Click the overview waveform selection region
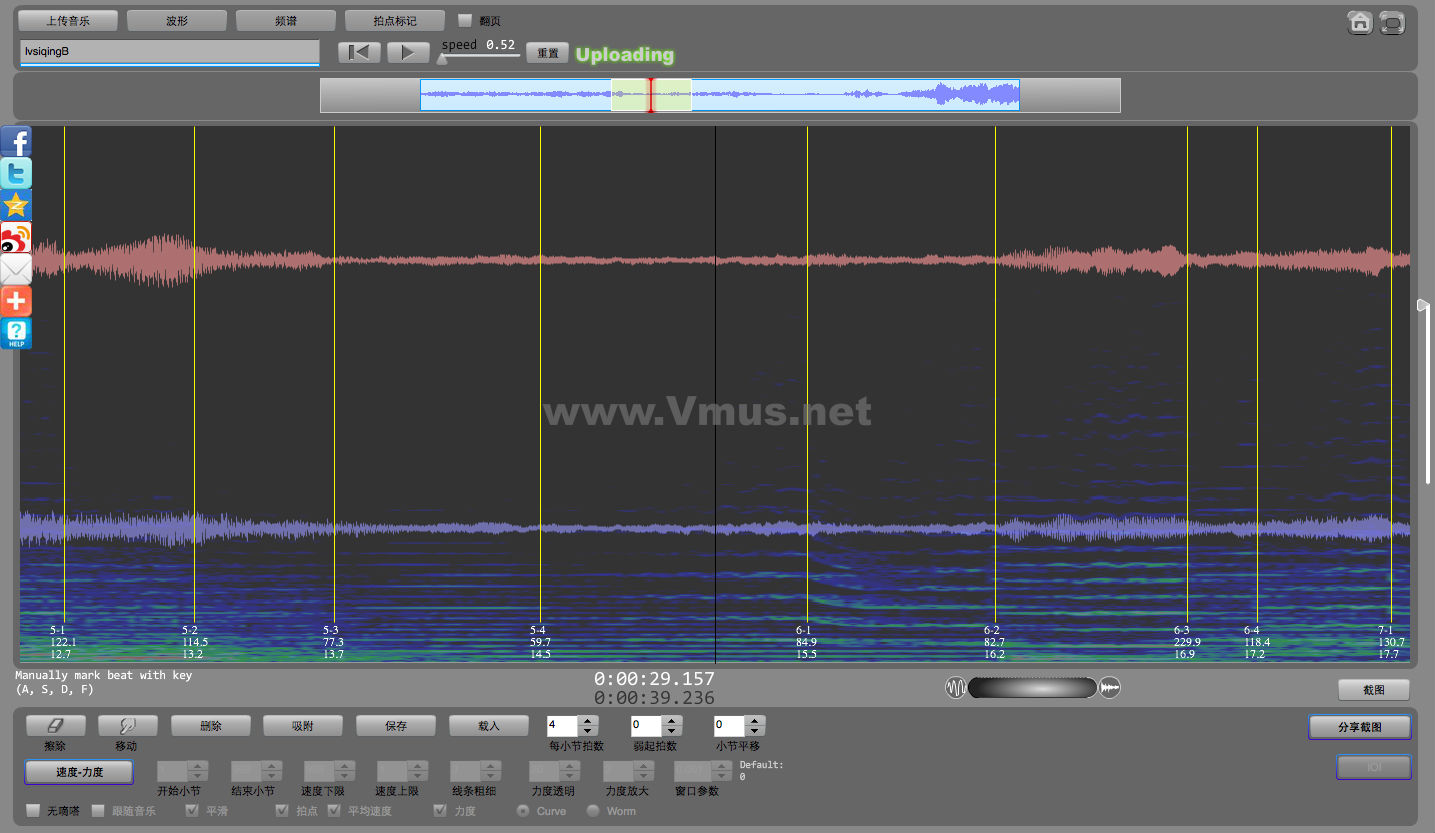The width and height of the screenshot is (1435, 833). [651, 95]
